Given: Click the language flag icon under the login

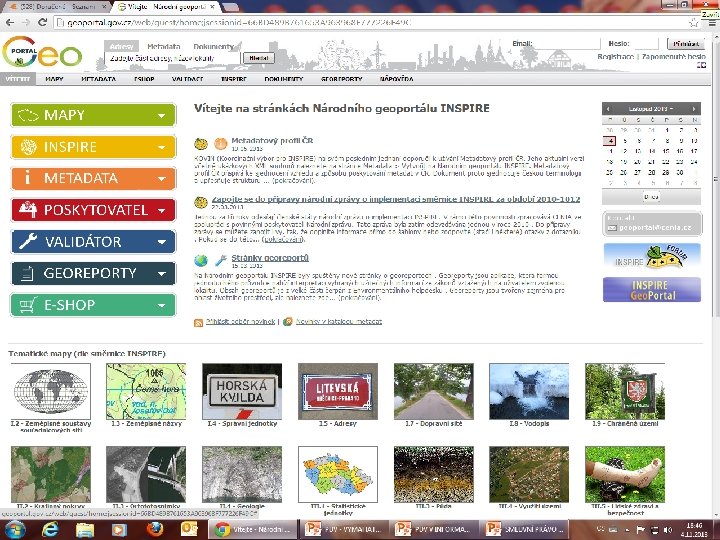Looking at the screenshot, I should coord(701,65).
